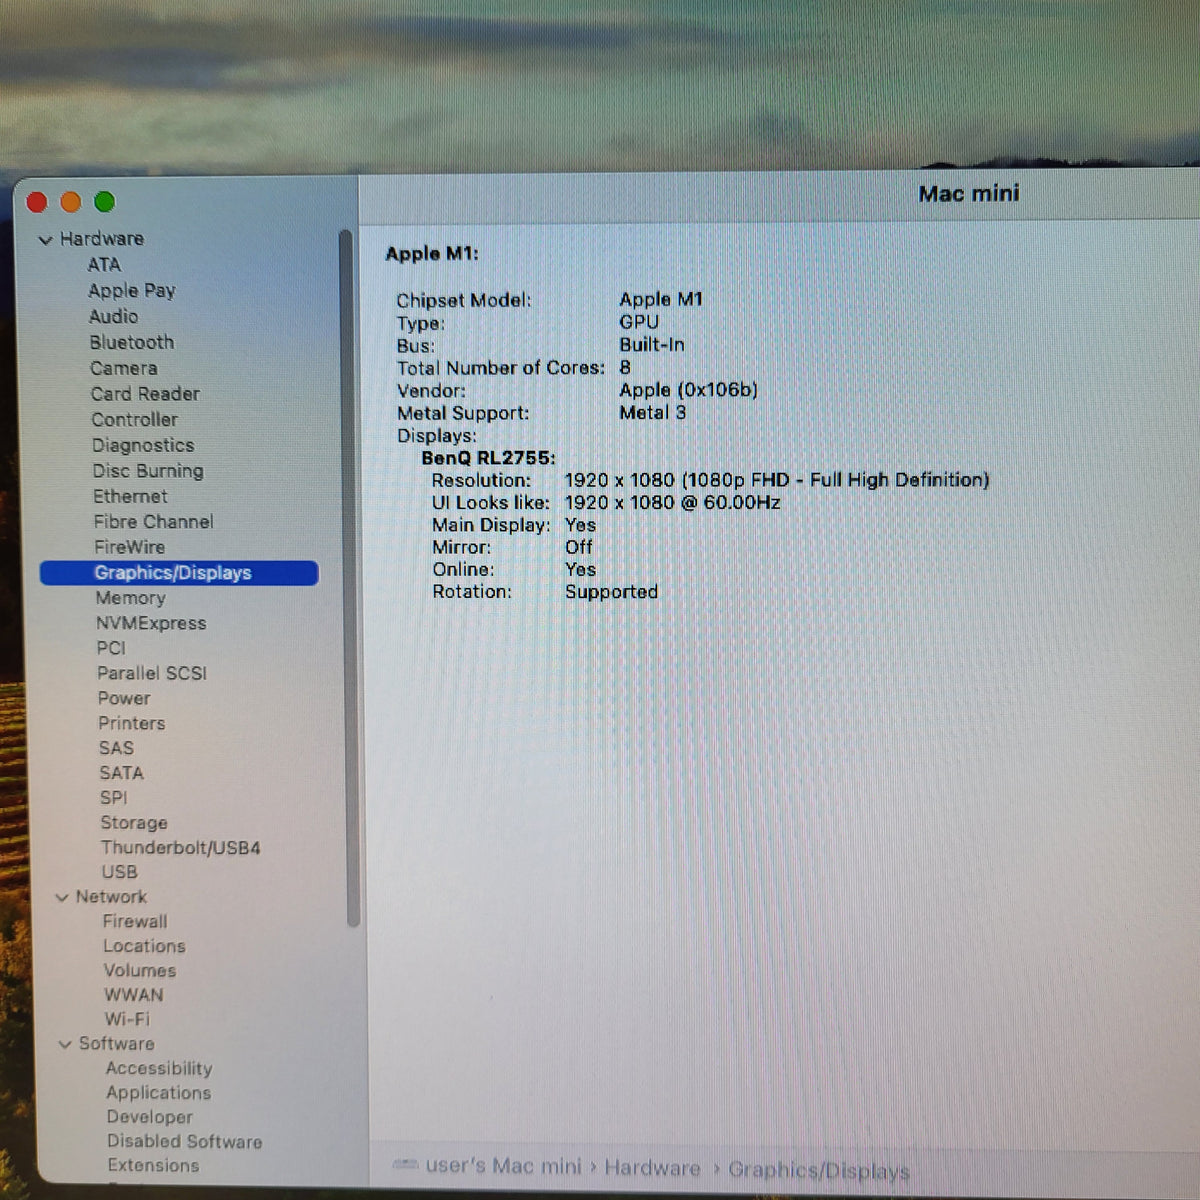The image size is (1200, 1200).
Task: Open Wi-Fi under Network
Action: click(127, 1019)
